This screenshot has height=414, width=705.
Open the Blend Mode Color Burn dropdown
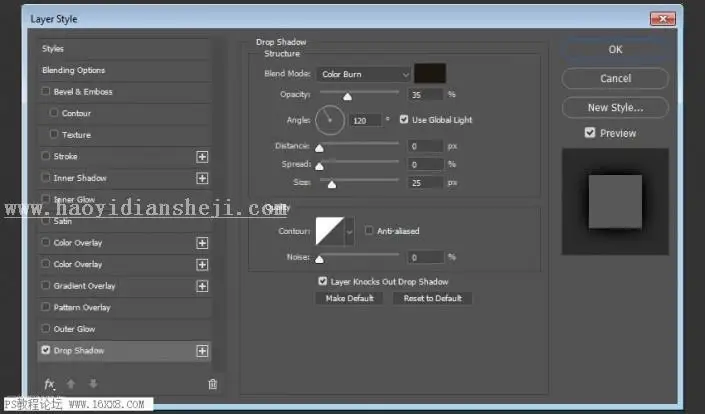coord(364,74)
